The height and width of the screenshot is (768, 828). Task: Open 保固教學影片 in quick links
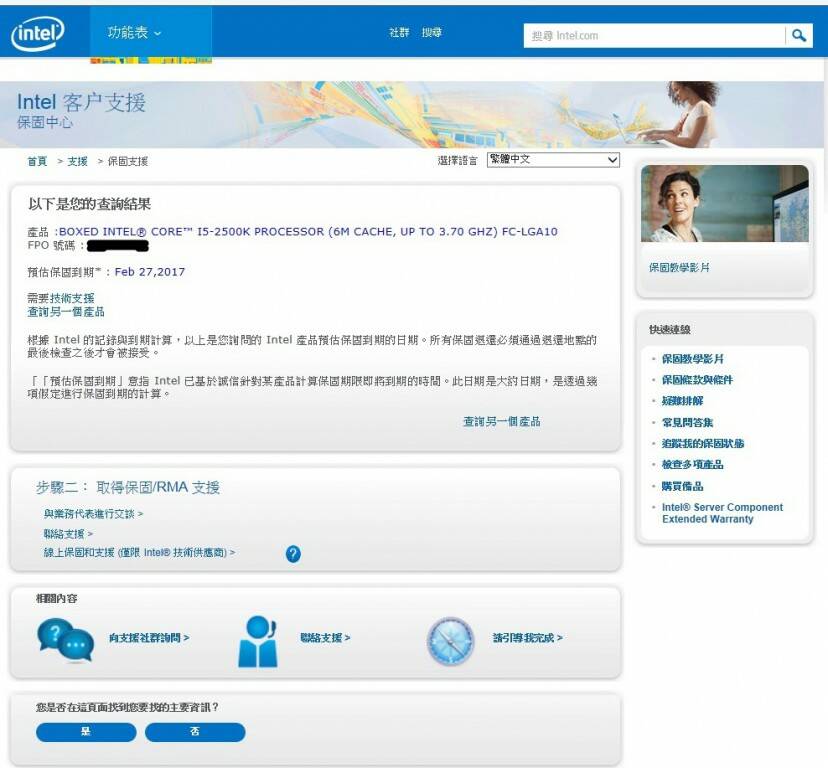tap(693, 359)
